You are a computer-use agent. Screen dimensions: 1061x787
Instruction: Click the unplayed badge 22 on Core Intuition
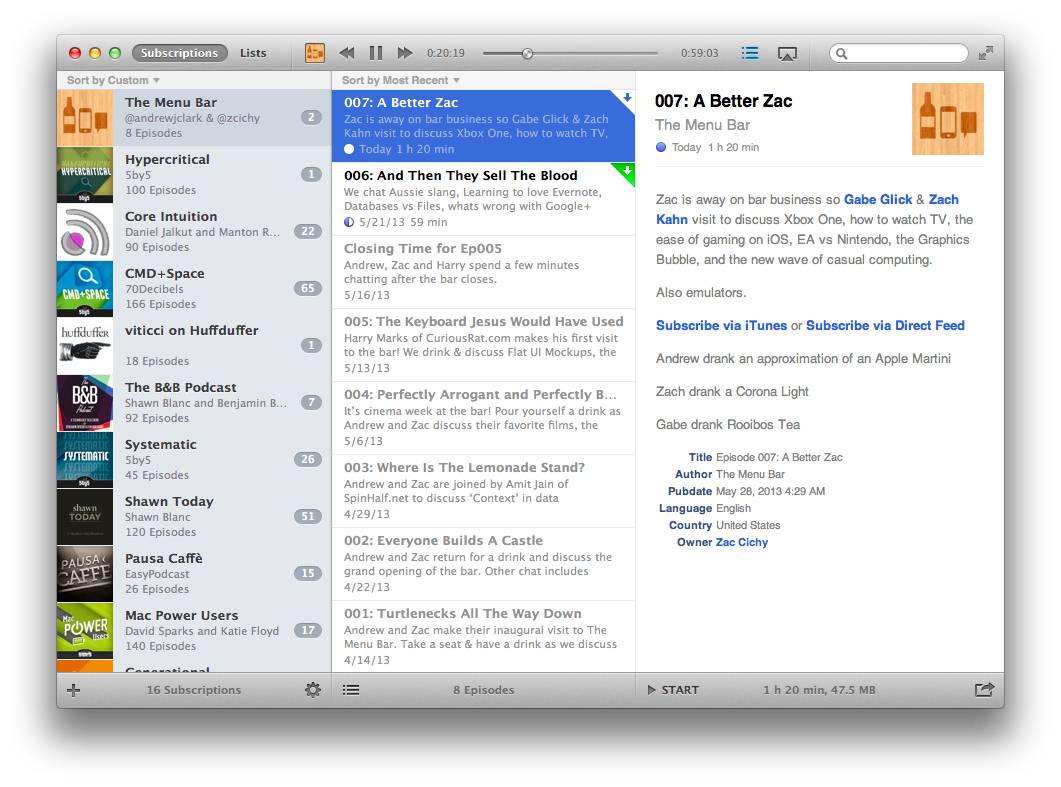(x=308, y=231)
